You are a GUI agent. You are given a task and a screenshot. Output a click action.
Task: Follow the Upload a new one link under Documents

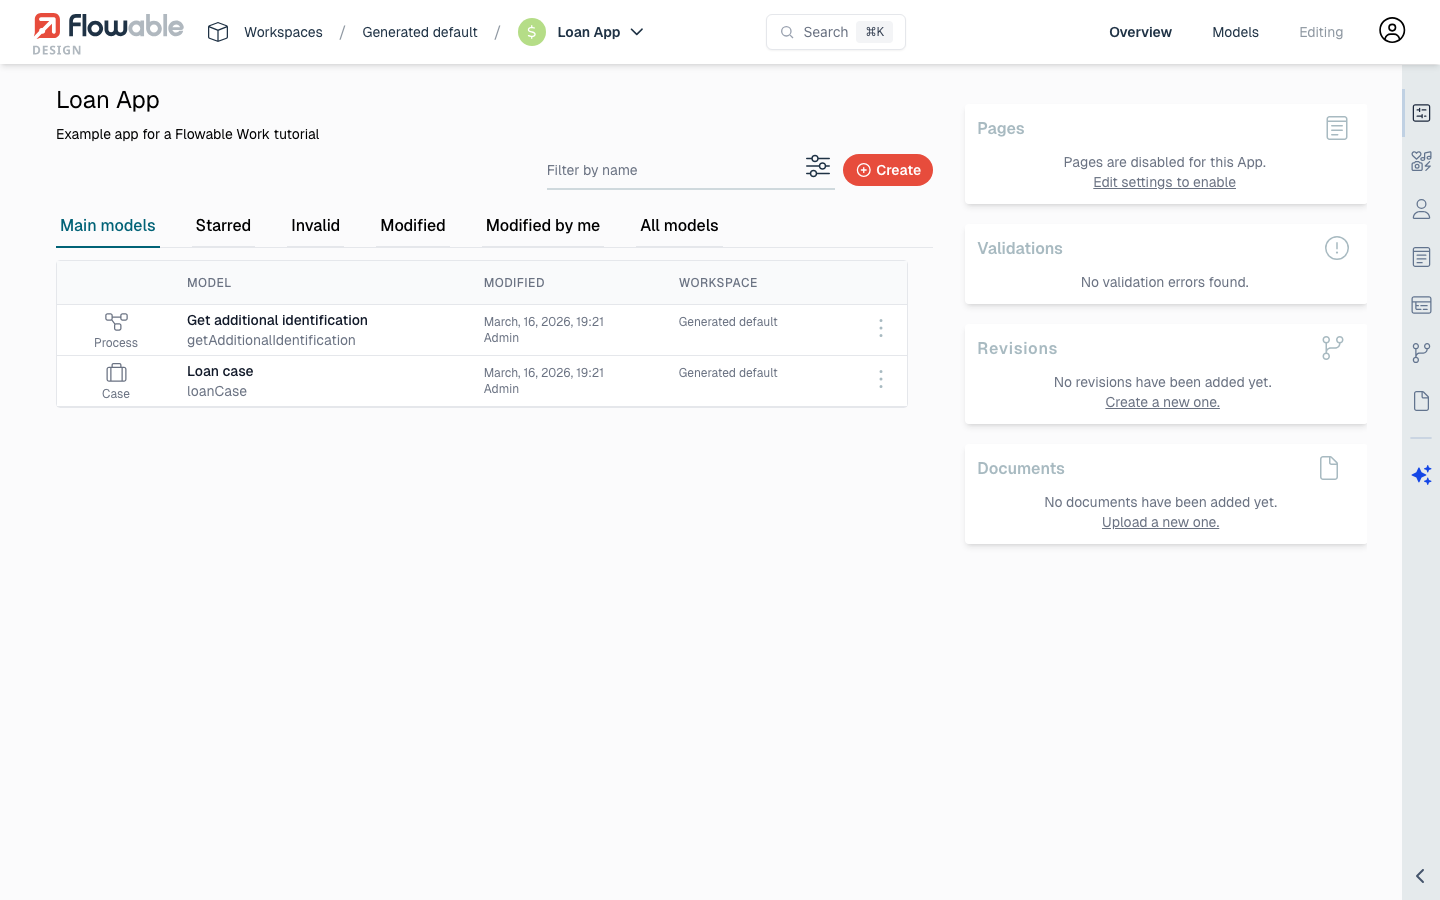point(1160,522)
